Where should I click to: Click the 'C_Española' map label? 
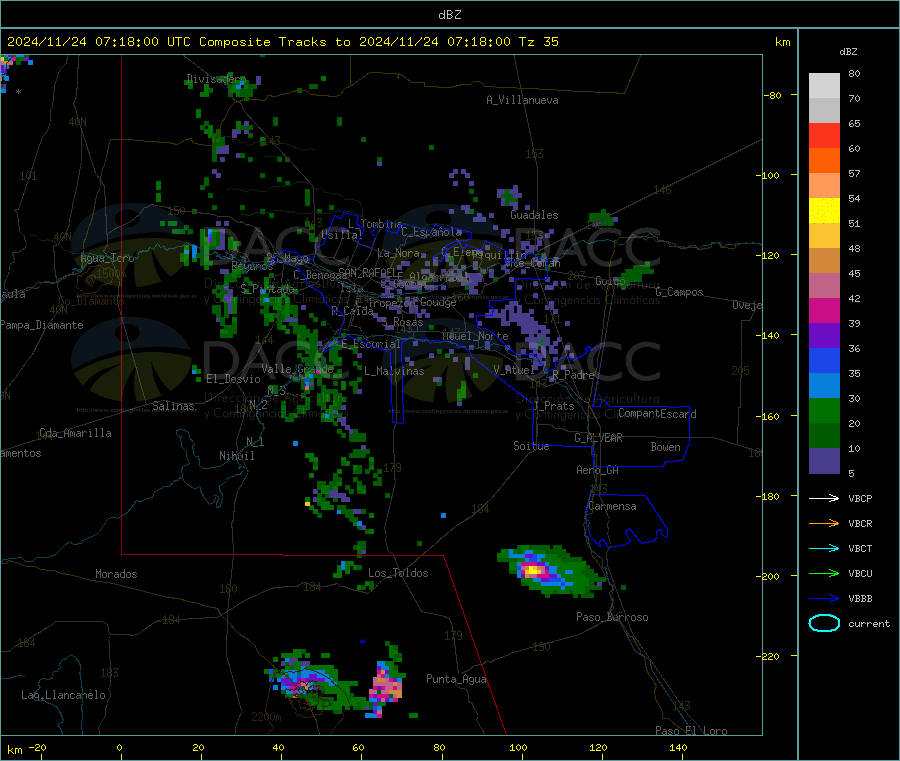coord(432,232)
